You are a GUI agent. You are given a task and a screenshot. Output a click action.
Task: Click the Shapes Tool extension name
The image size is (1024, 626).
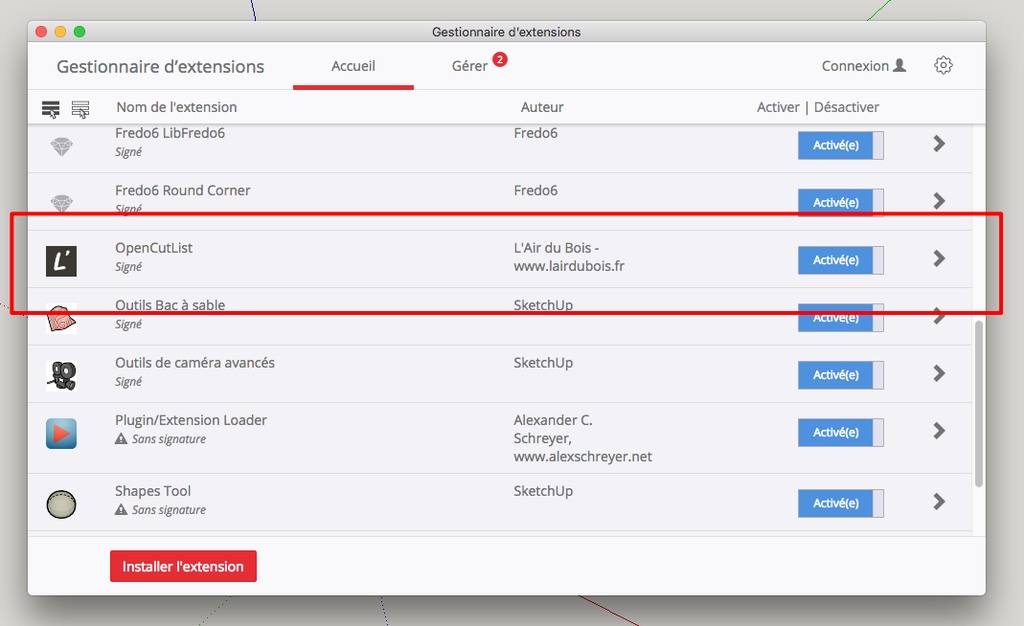pyautogui.click(x=153, y=491)
